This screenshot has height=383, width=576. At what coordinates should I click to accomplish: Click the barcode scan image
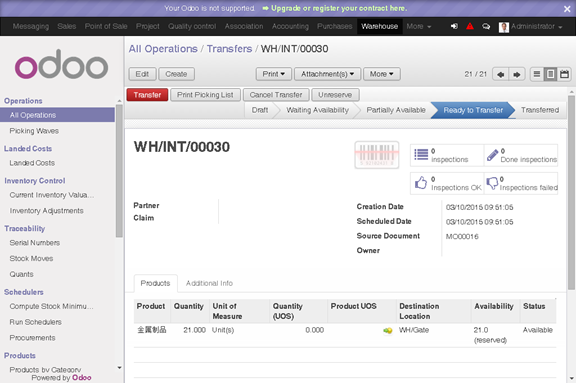tap(377, 155)
